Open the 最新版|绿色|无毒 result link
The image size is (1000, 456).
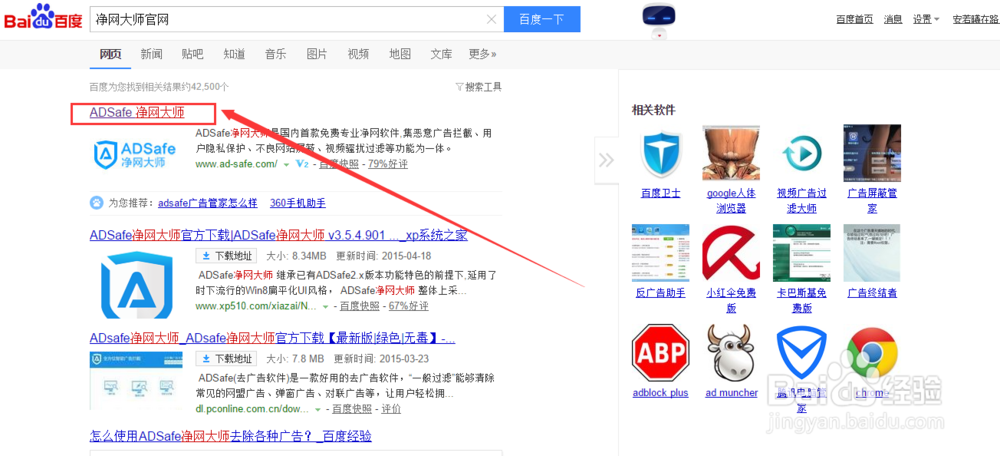[272, 337]
